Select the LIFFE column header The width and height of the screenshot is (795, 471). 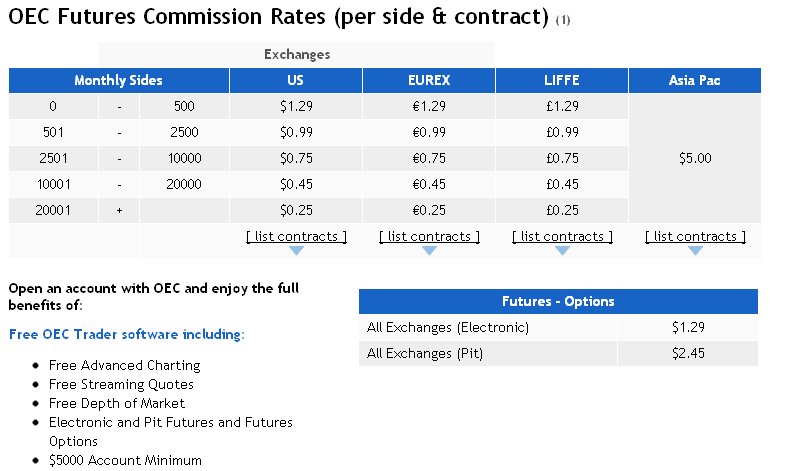click(x=562, y=81)
